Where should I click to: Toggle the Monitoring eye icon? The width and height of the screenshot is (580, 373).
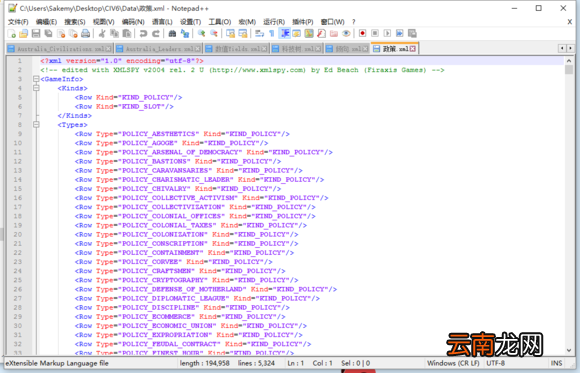(346, 34)
